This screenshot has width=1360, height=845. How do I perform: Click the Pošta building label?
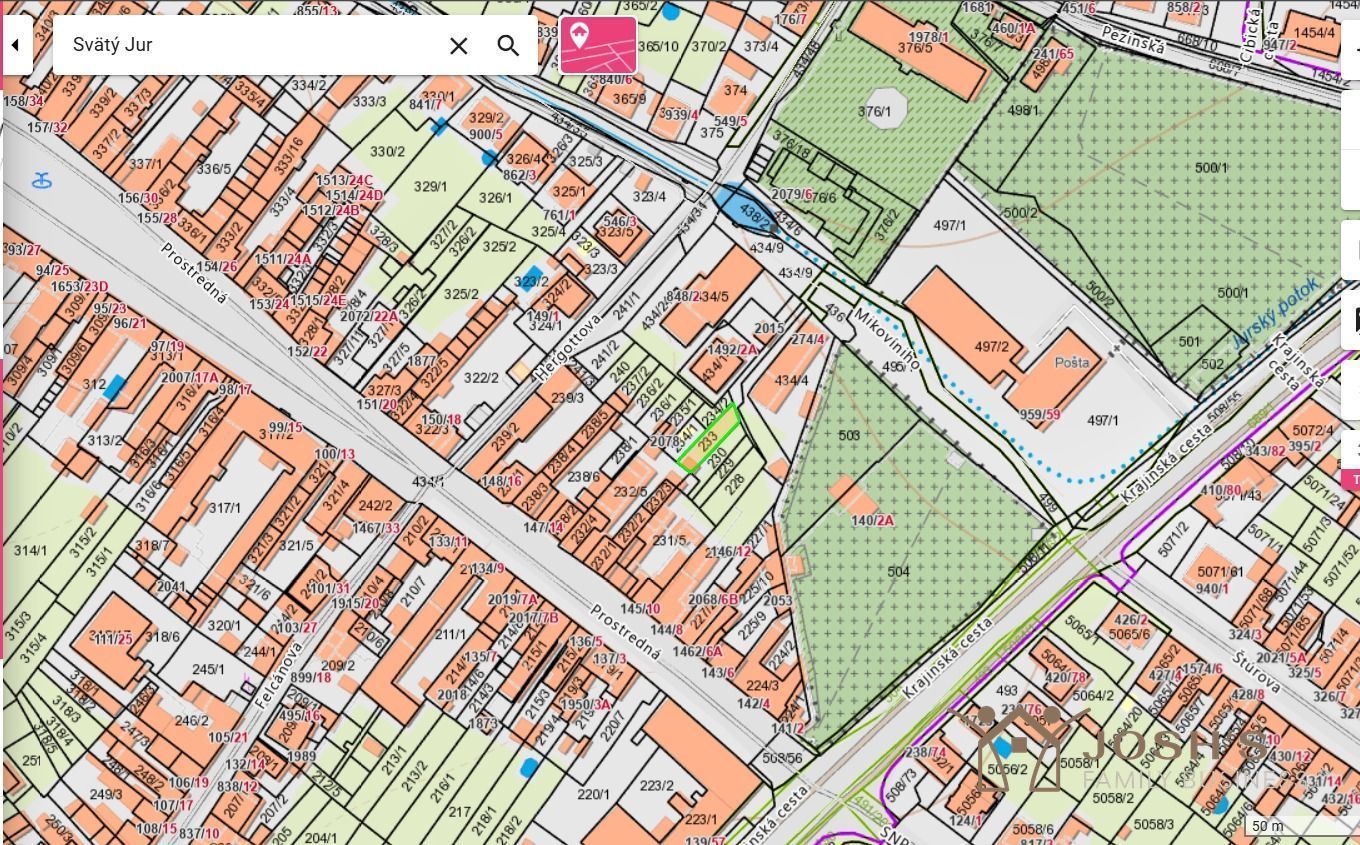coord(1071,363)
